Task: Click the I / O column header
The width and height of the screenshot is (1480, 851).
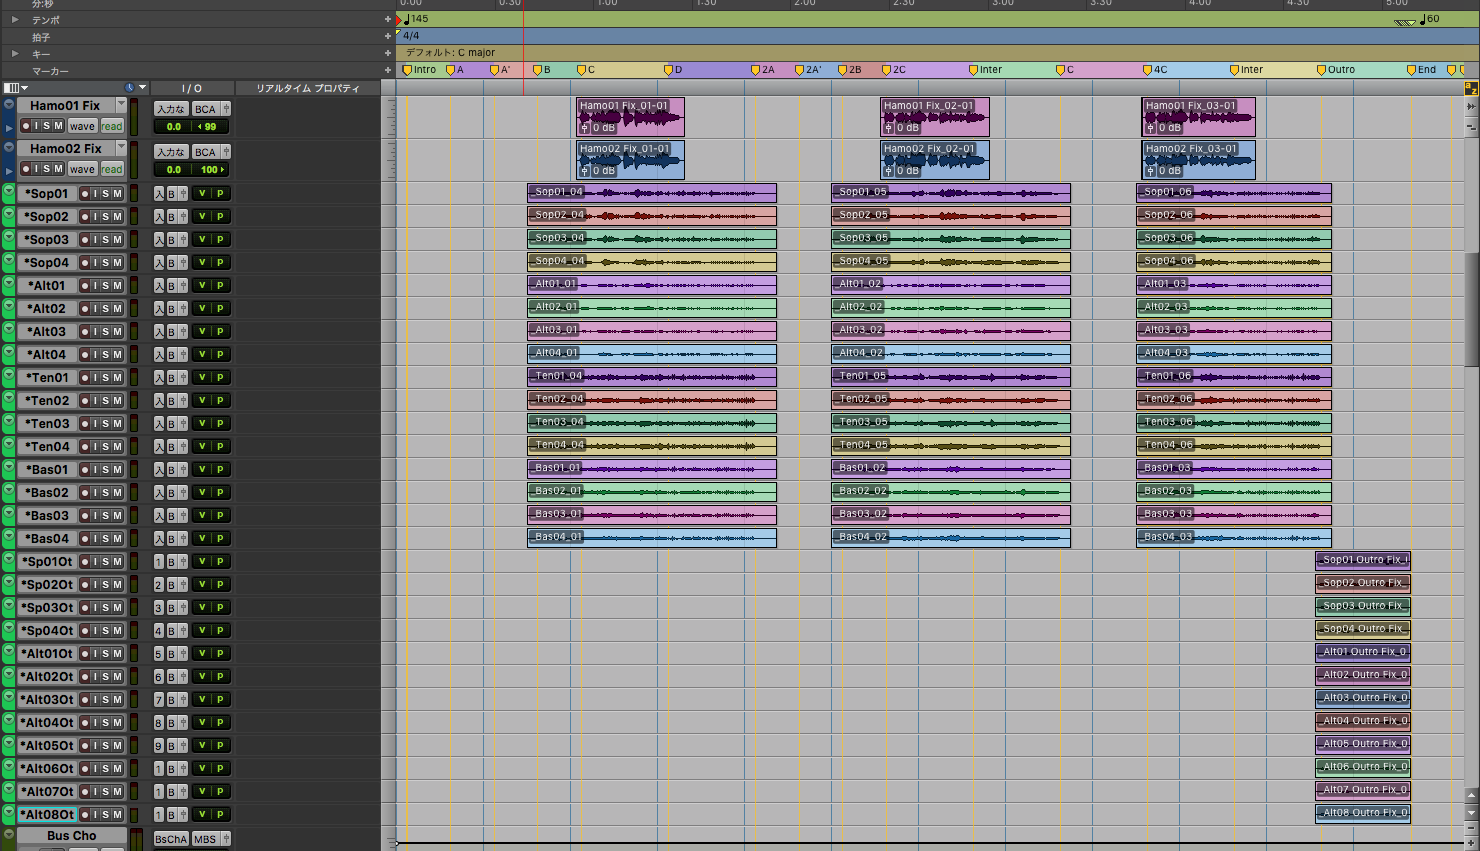Action: (x=192, y=88)
